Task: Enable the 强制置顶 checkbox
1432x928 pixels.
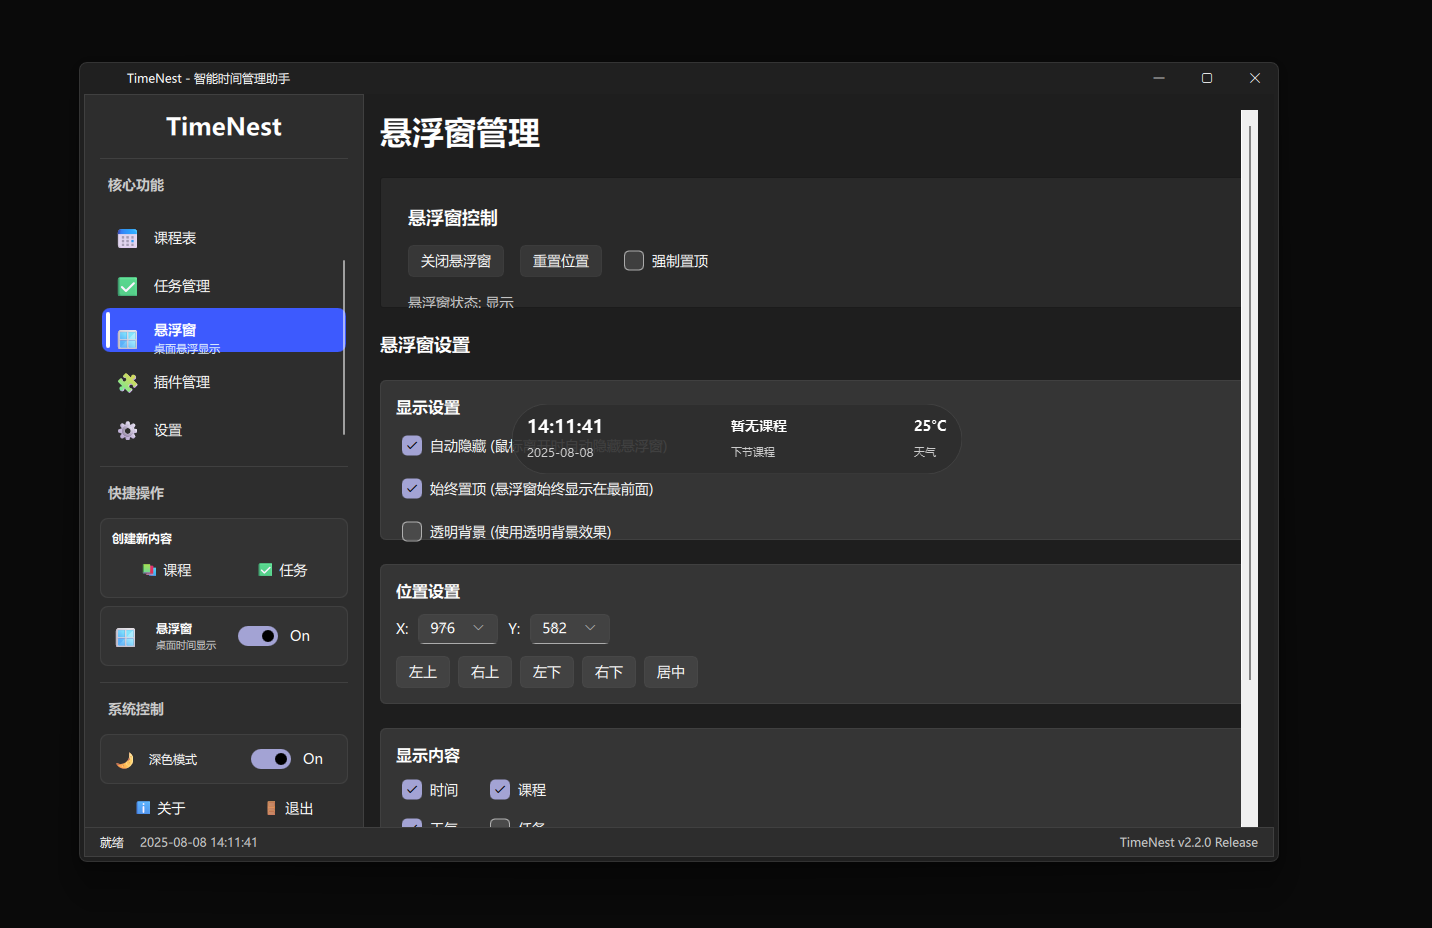Action: [634, 261]
